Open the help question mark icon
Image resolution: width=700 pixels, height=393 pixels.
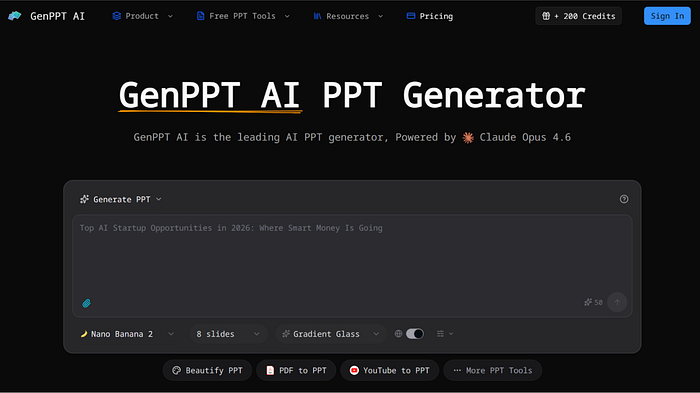point(624,199)
